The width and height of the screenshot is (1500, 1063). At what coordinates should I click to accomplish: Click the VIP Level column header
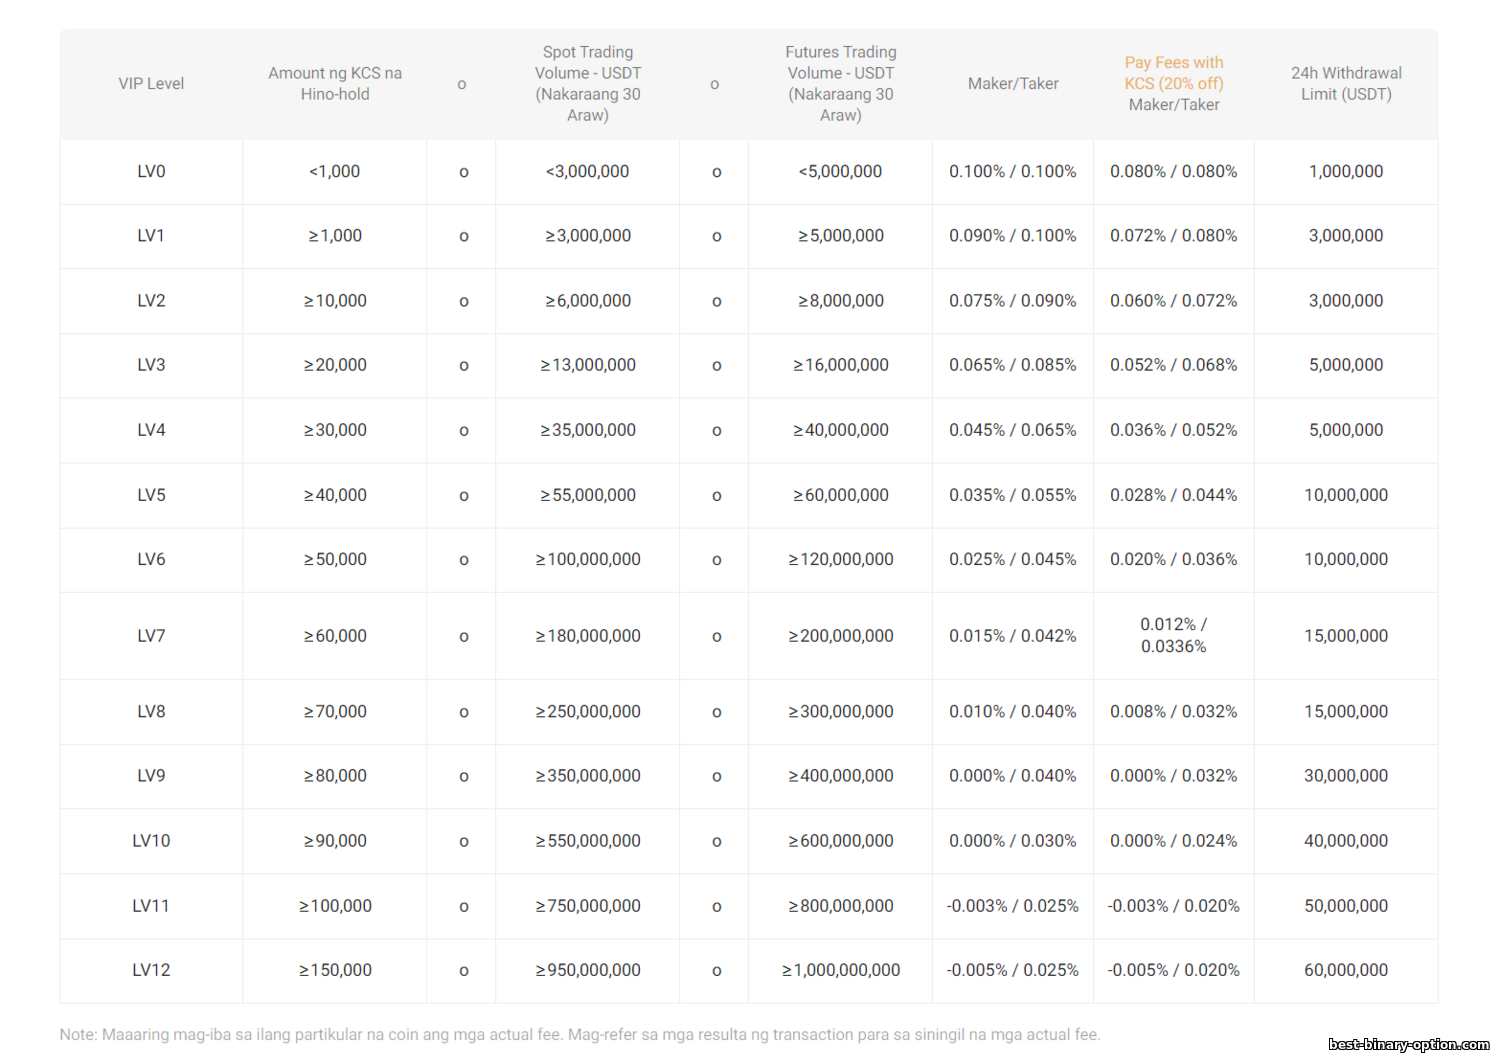pyautogui.click(x=151, y=84)
